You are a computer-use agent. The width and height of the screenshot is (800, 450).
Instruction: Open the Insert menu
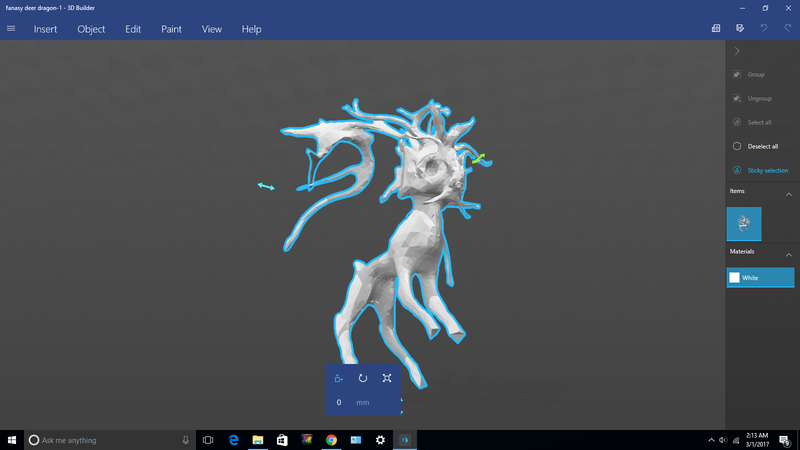(45, 29)
